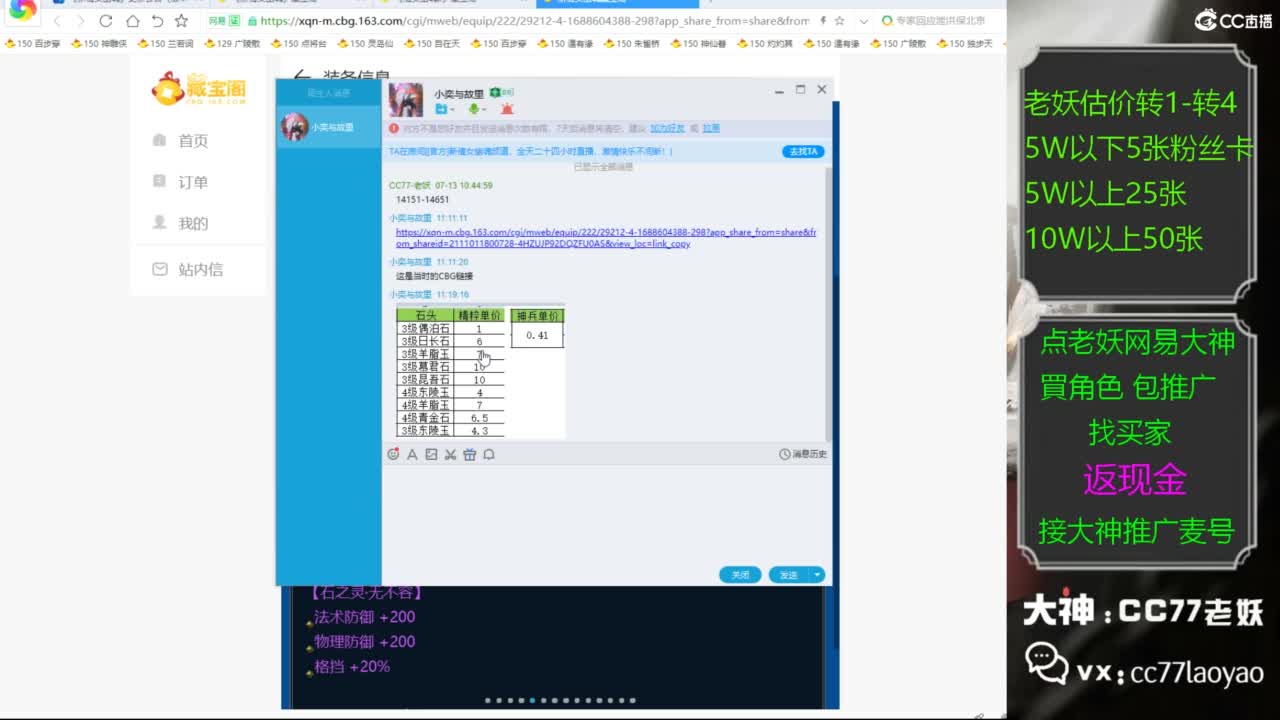Click the browser logo icon top-left
Screen dimensions: 1280x720
pyautogui.click(x=22, y=12)
